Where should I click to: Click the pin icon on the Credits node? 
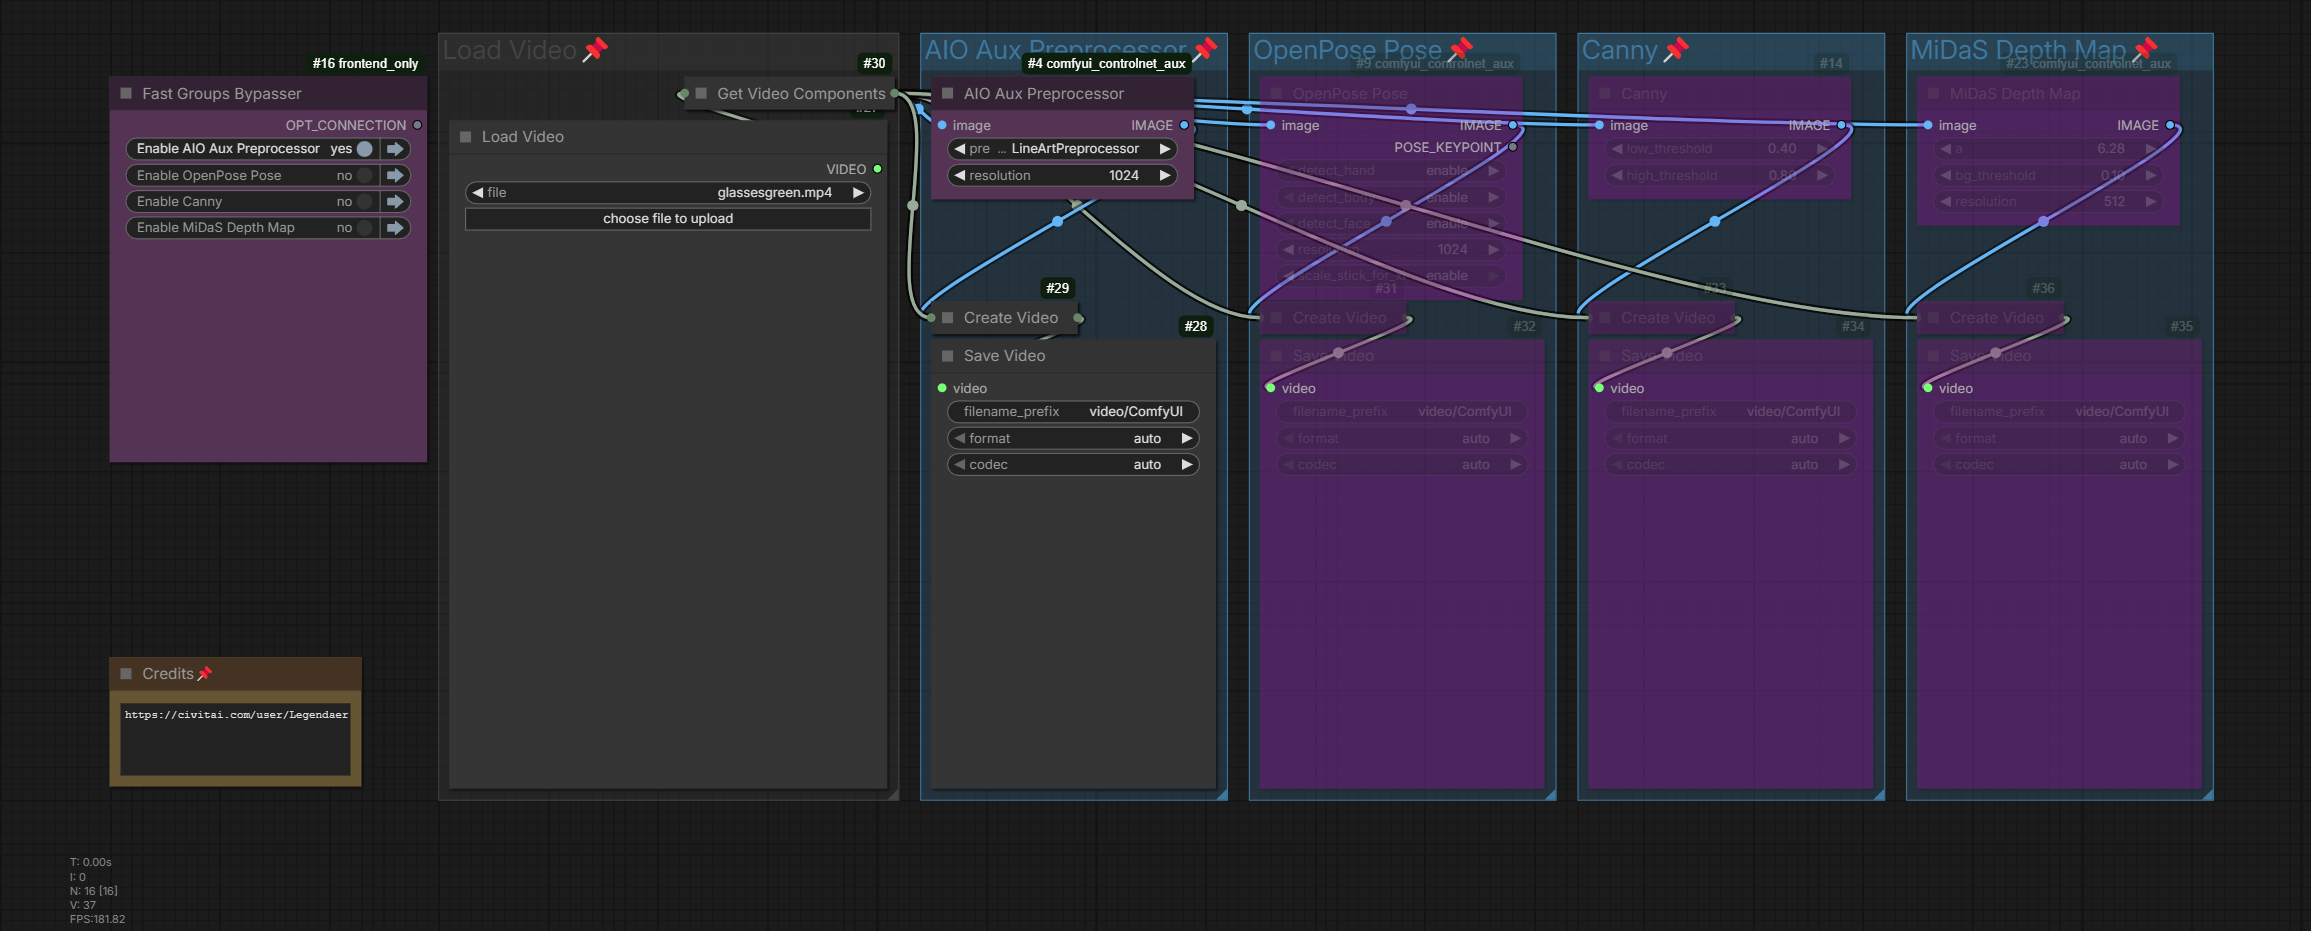click(x=205, y=674)
